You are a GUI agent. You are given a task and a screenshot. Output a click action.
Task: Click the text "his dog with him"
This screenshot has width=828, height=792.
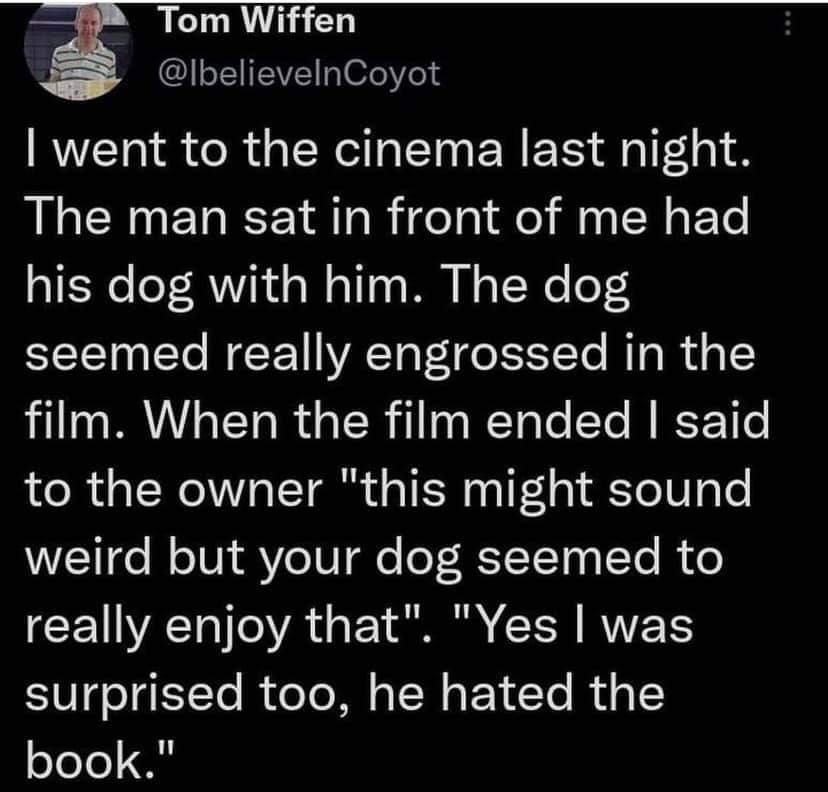coord(218,286)
